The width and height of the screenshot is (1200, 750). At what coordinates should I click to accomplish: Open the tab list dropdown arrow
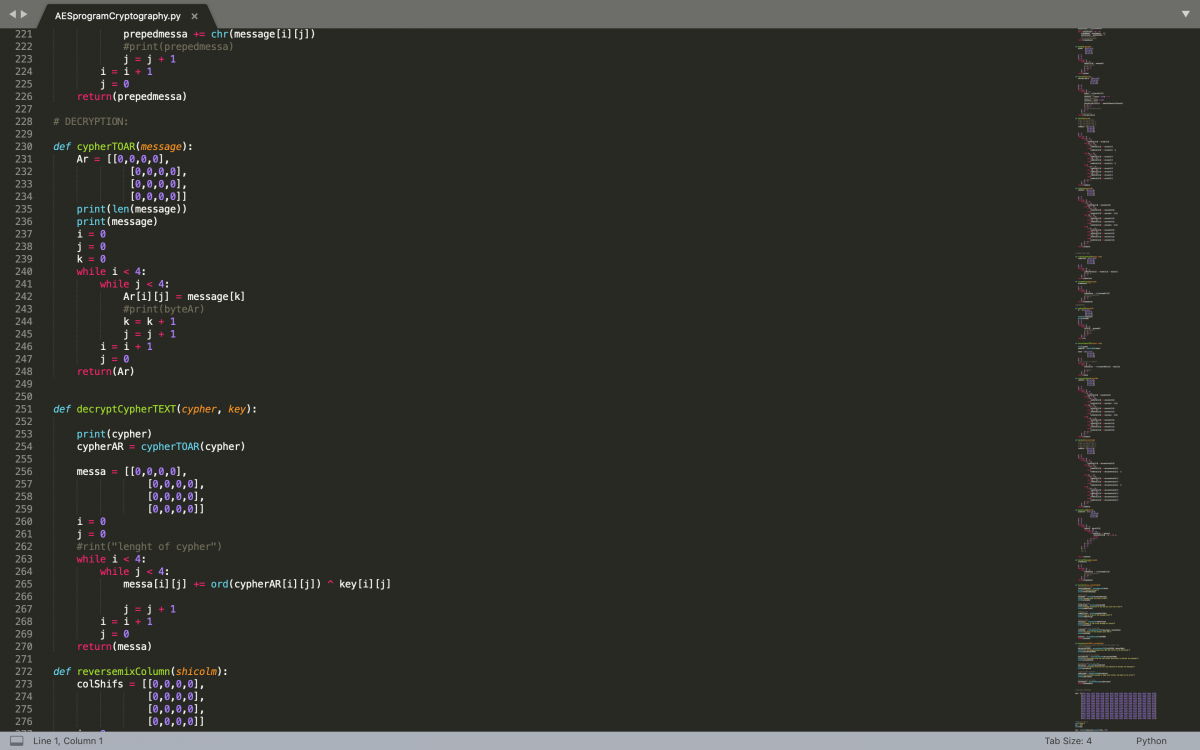pos(1185,14)
